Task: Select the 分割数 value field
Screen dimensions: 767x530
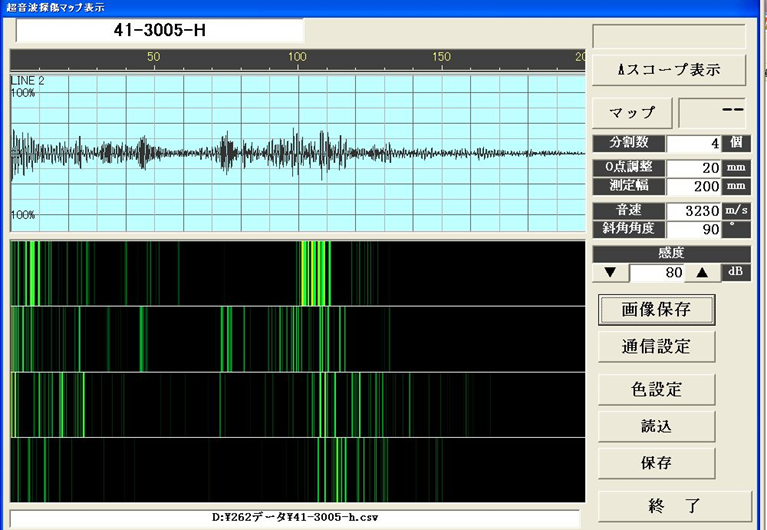Action: tap(693, 144)
